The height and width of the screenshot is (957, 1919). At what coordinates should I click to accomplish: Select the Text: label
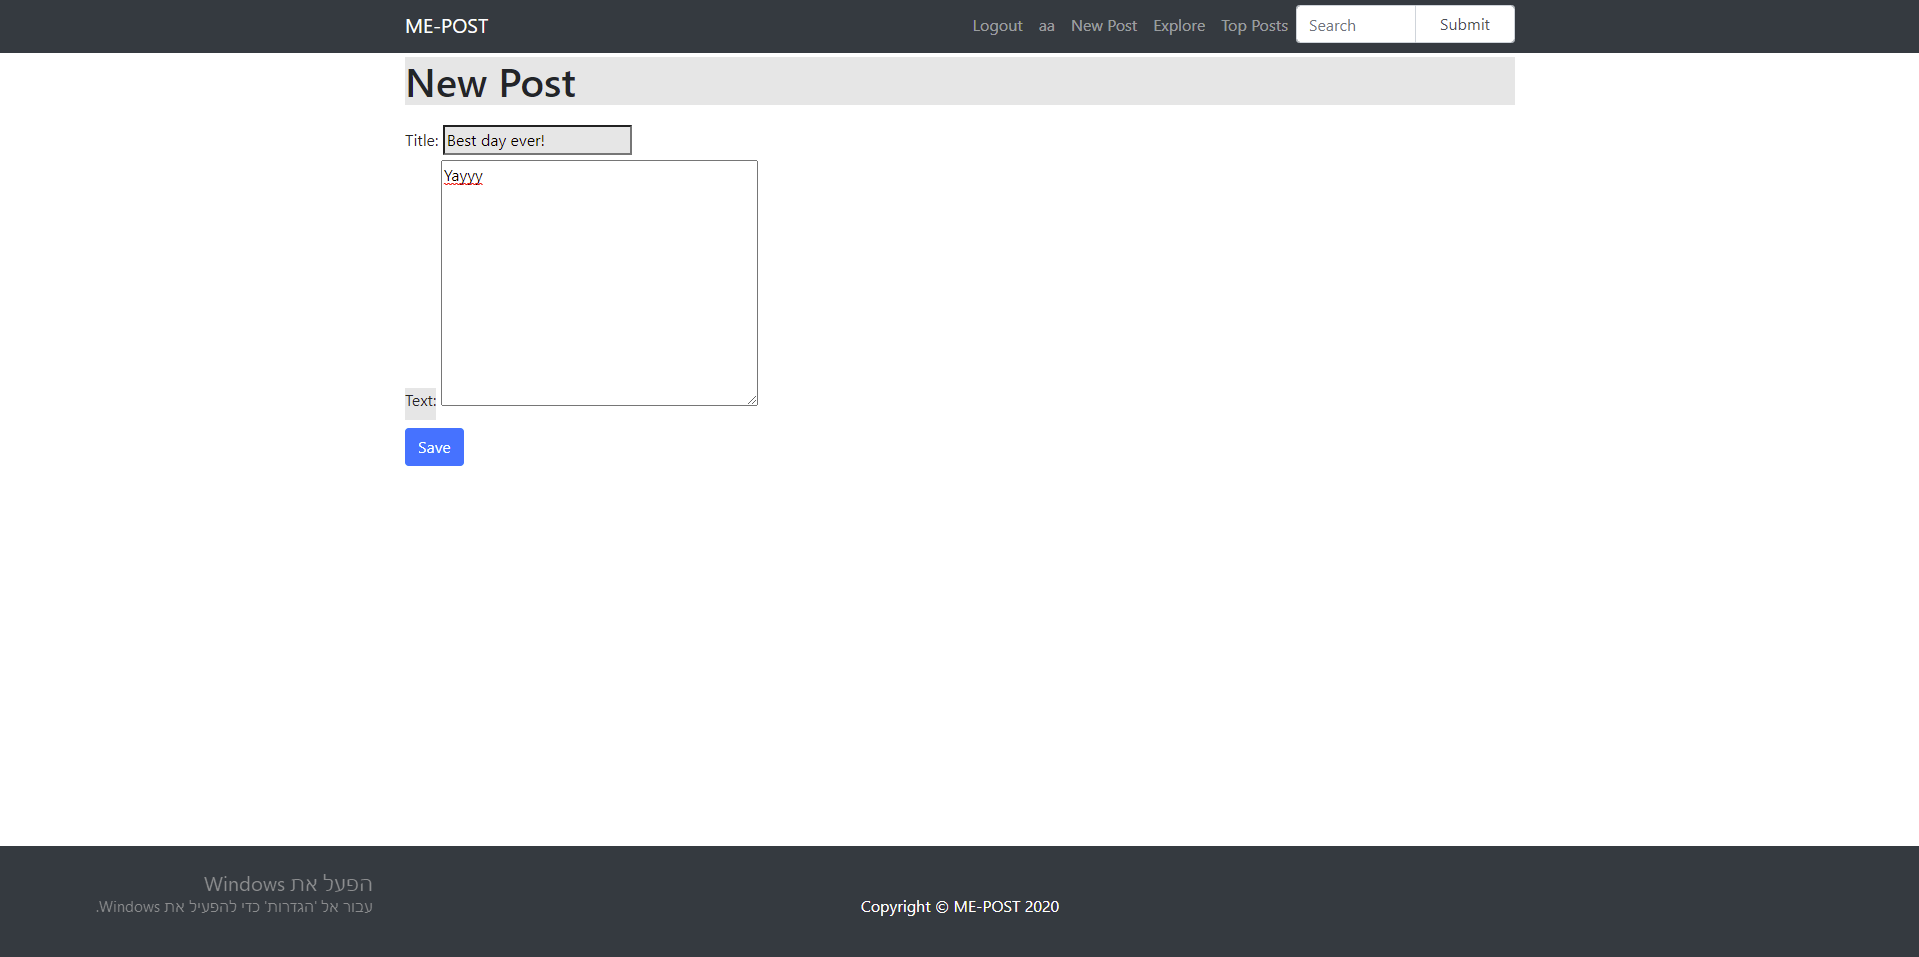[419, 401]
